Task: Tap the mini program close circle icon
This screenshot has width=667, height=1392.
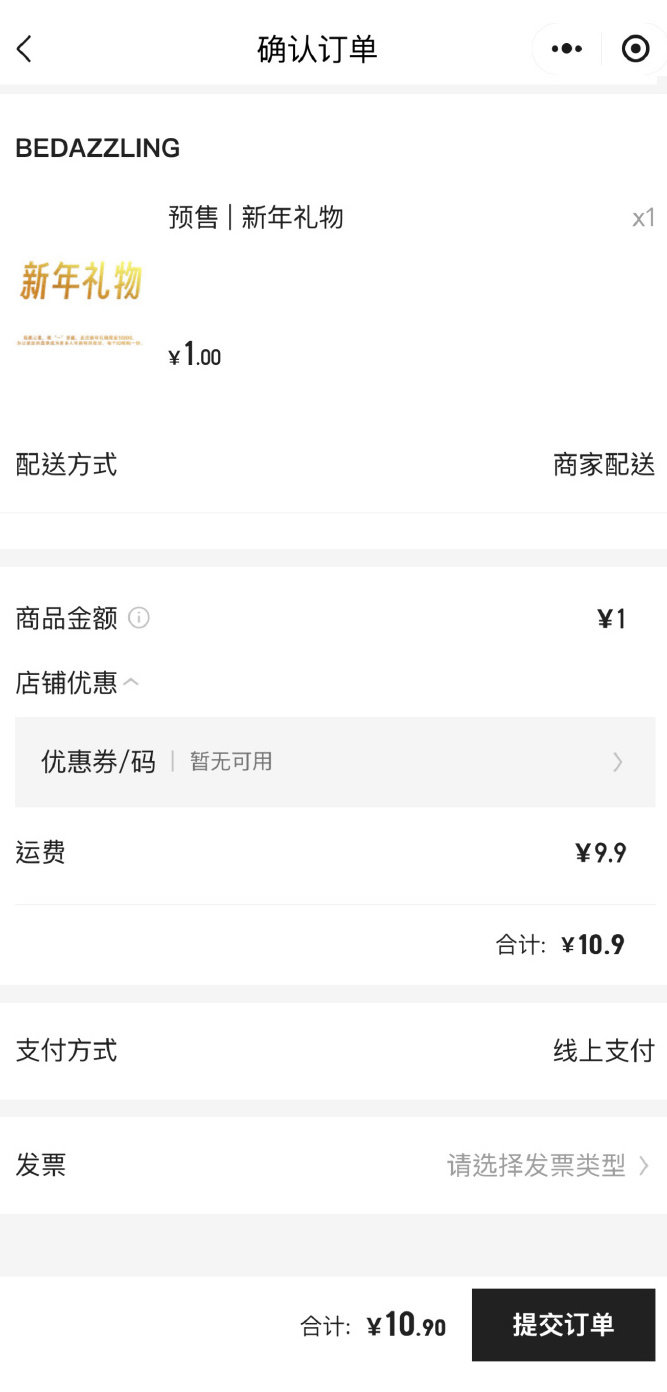Action: pyautogui.click(x=635, y=48)
